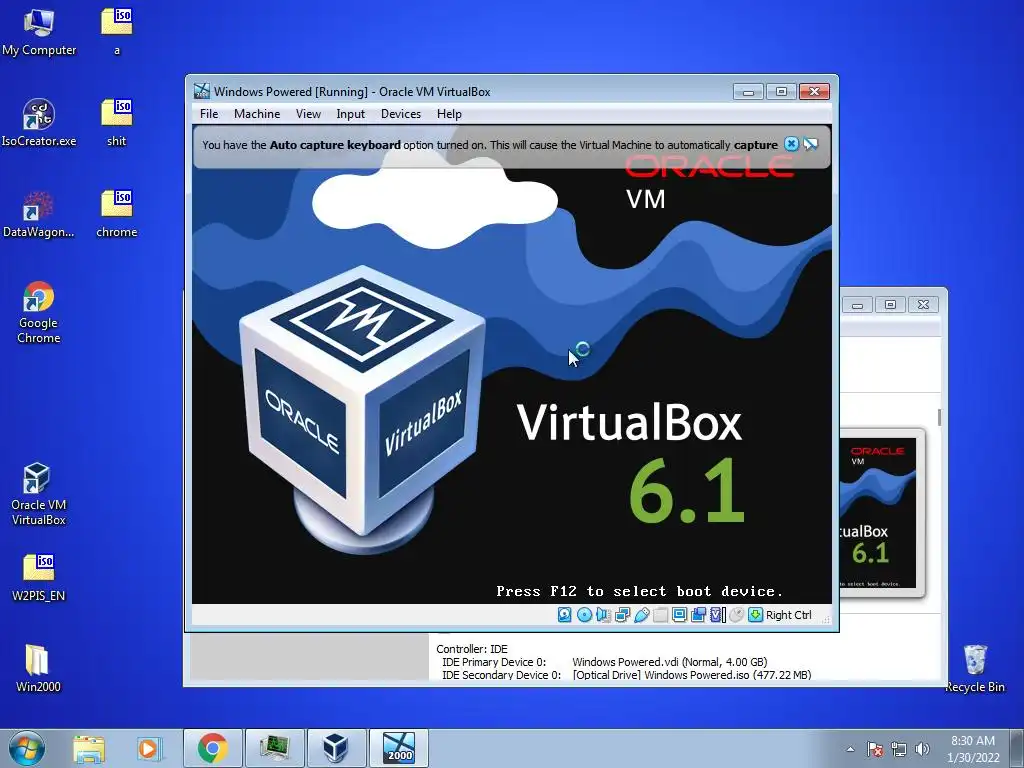This screenshot has height=768, width=1024.
Task: Click the VirtualBox icon in window title bar
Action: tap(202, 91)
